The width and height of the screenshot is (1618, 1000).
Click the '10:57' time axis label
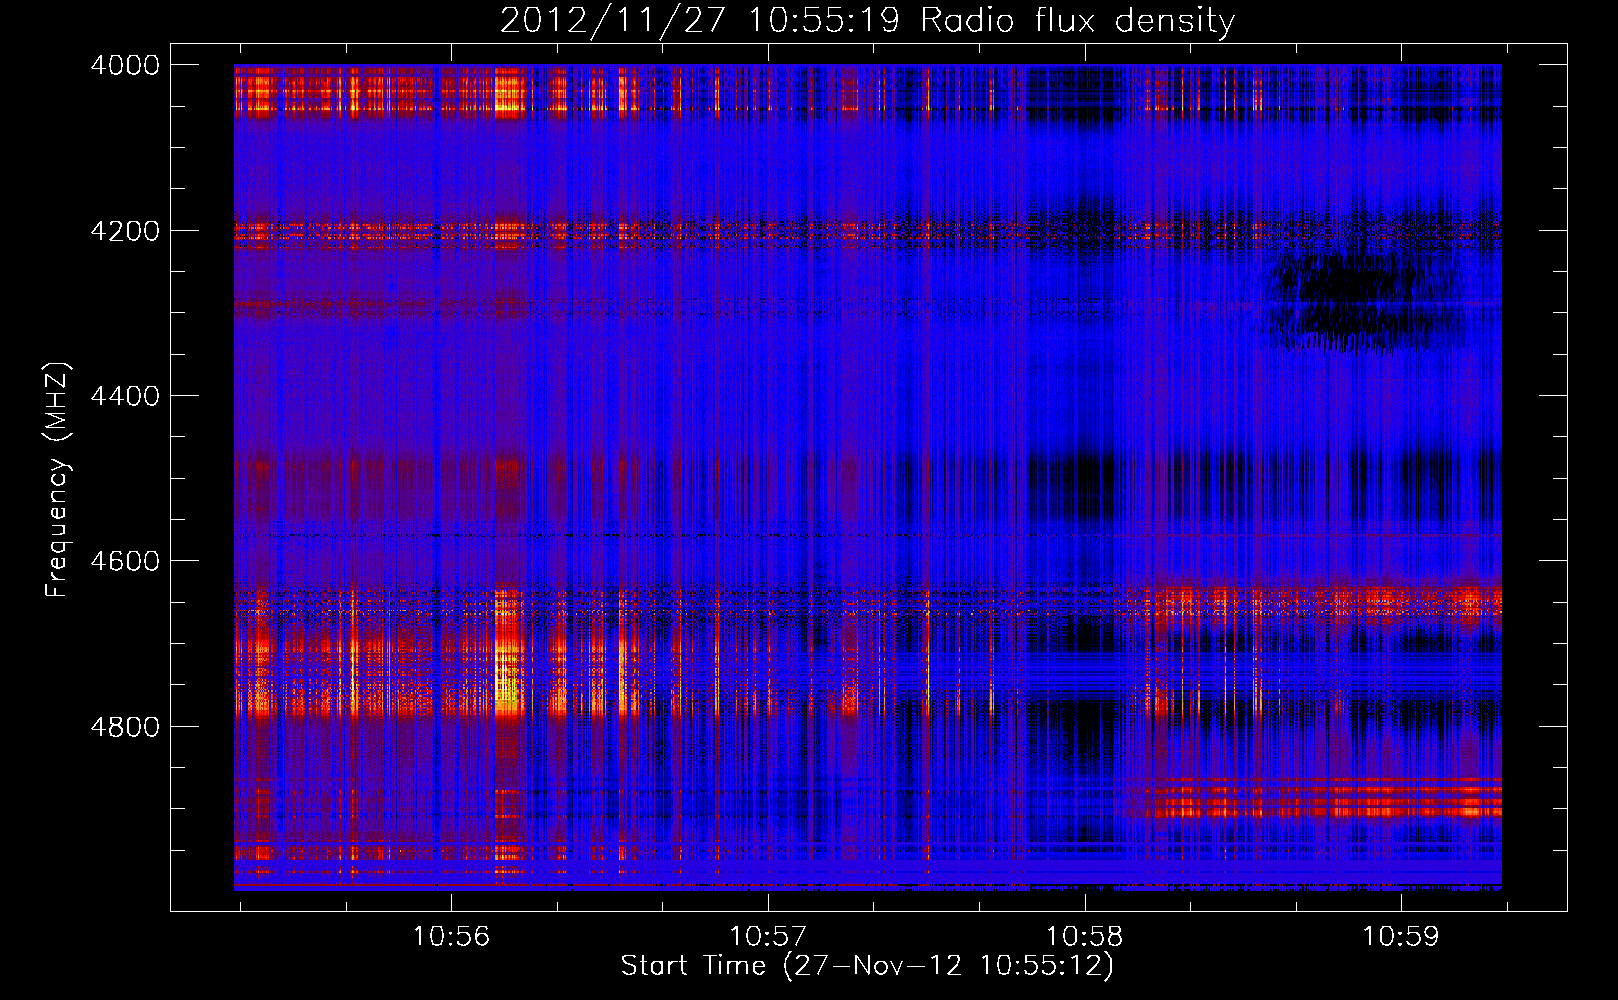pos(768,937)
